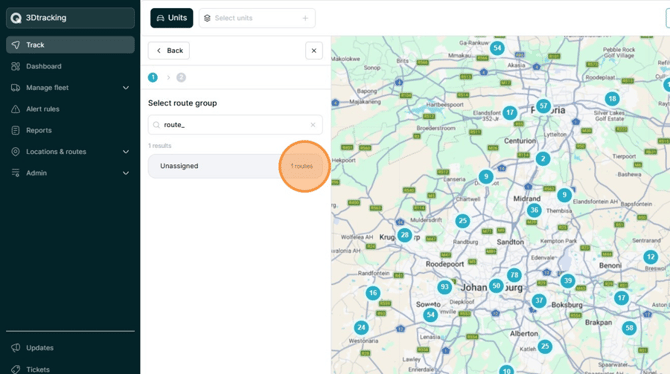Expand the Manage fleet menu chevron
The image size is (670, 374).
[x=126, y=88]
